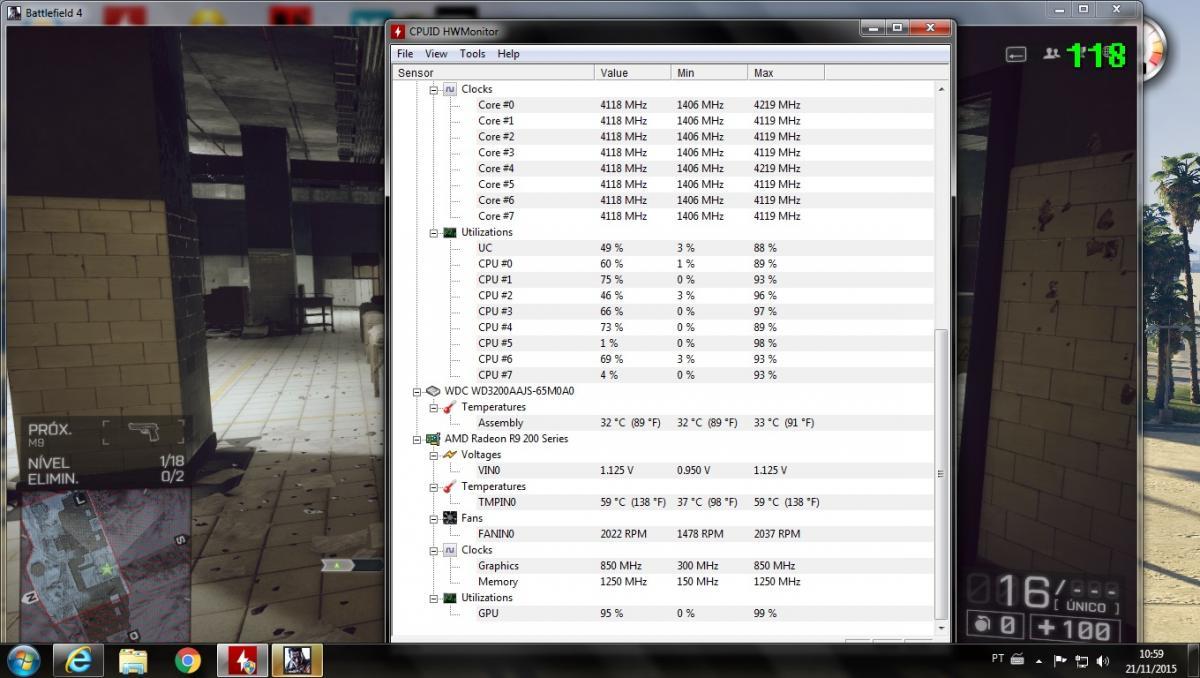Click the Min column header
The image size is (1200, 678).
point(709,73)
